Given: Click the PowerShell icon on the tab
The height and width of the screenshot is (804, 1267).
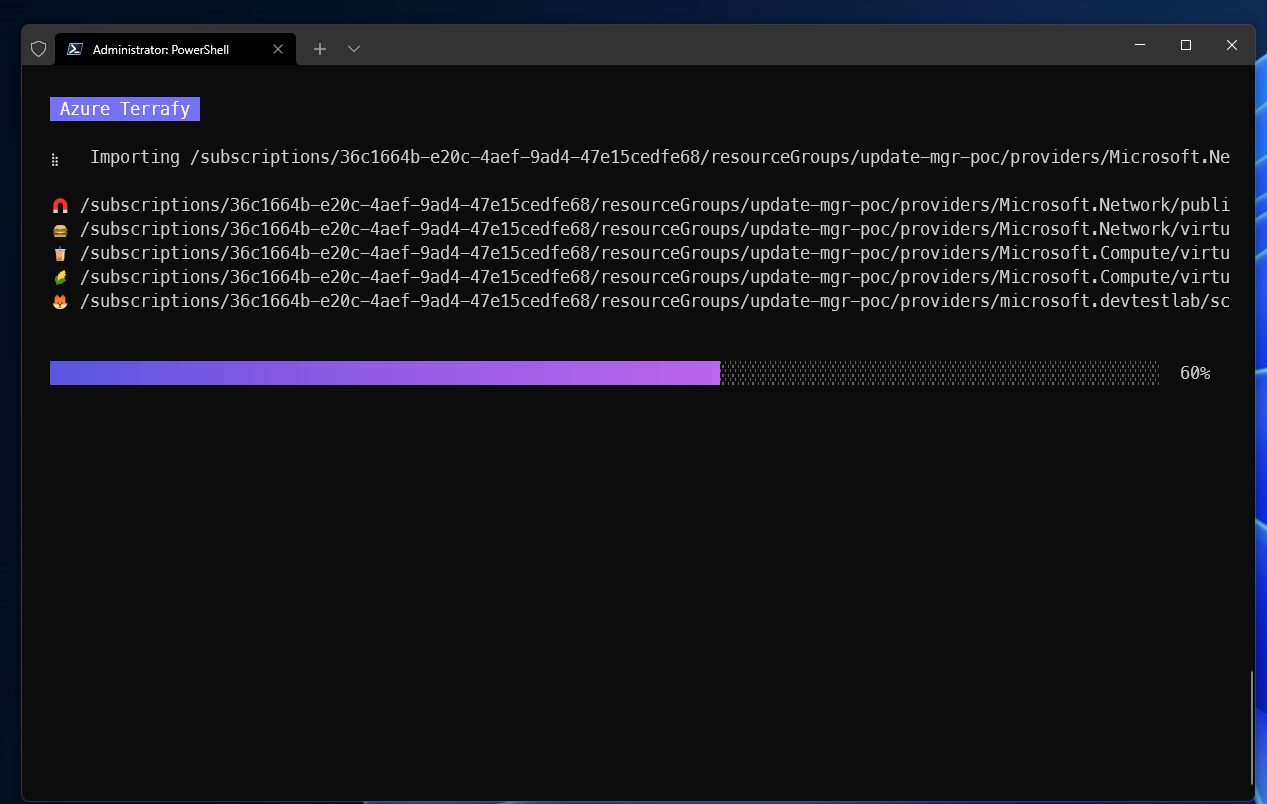Looking at the screenshot, I should (75, 48).
